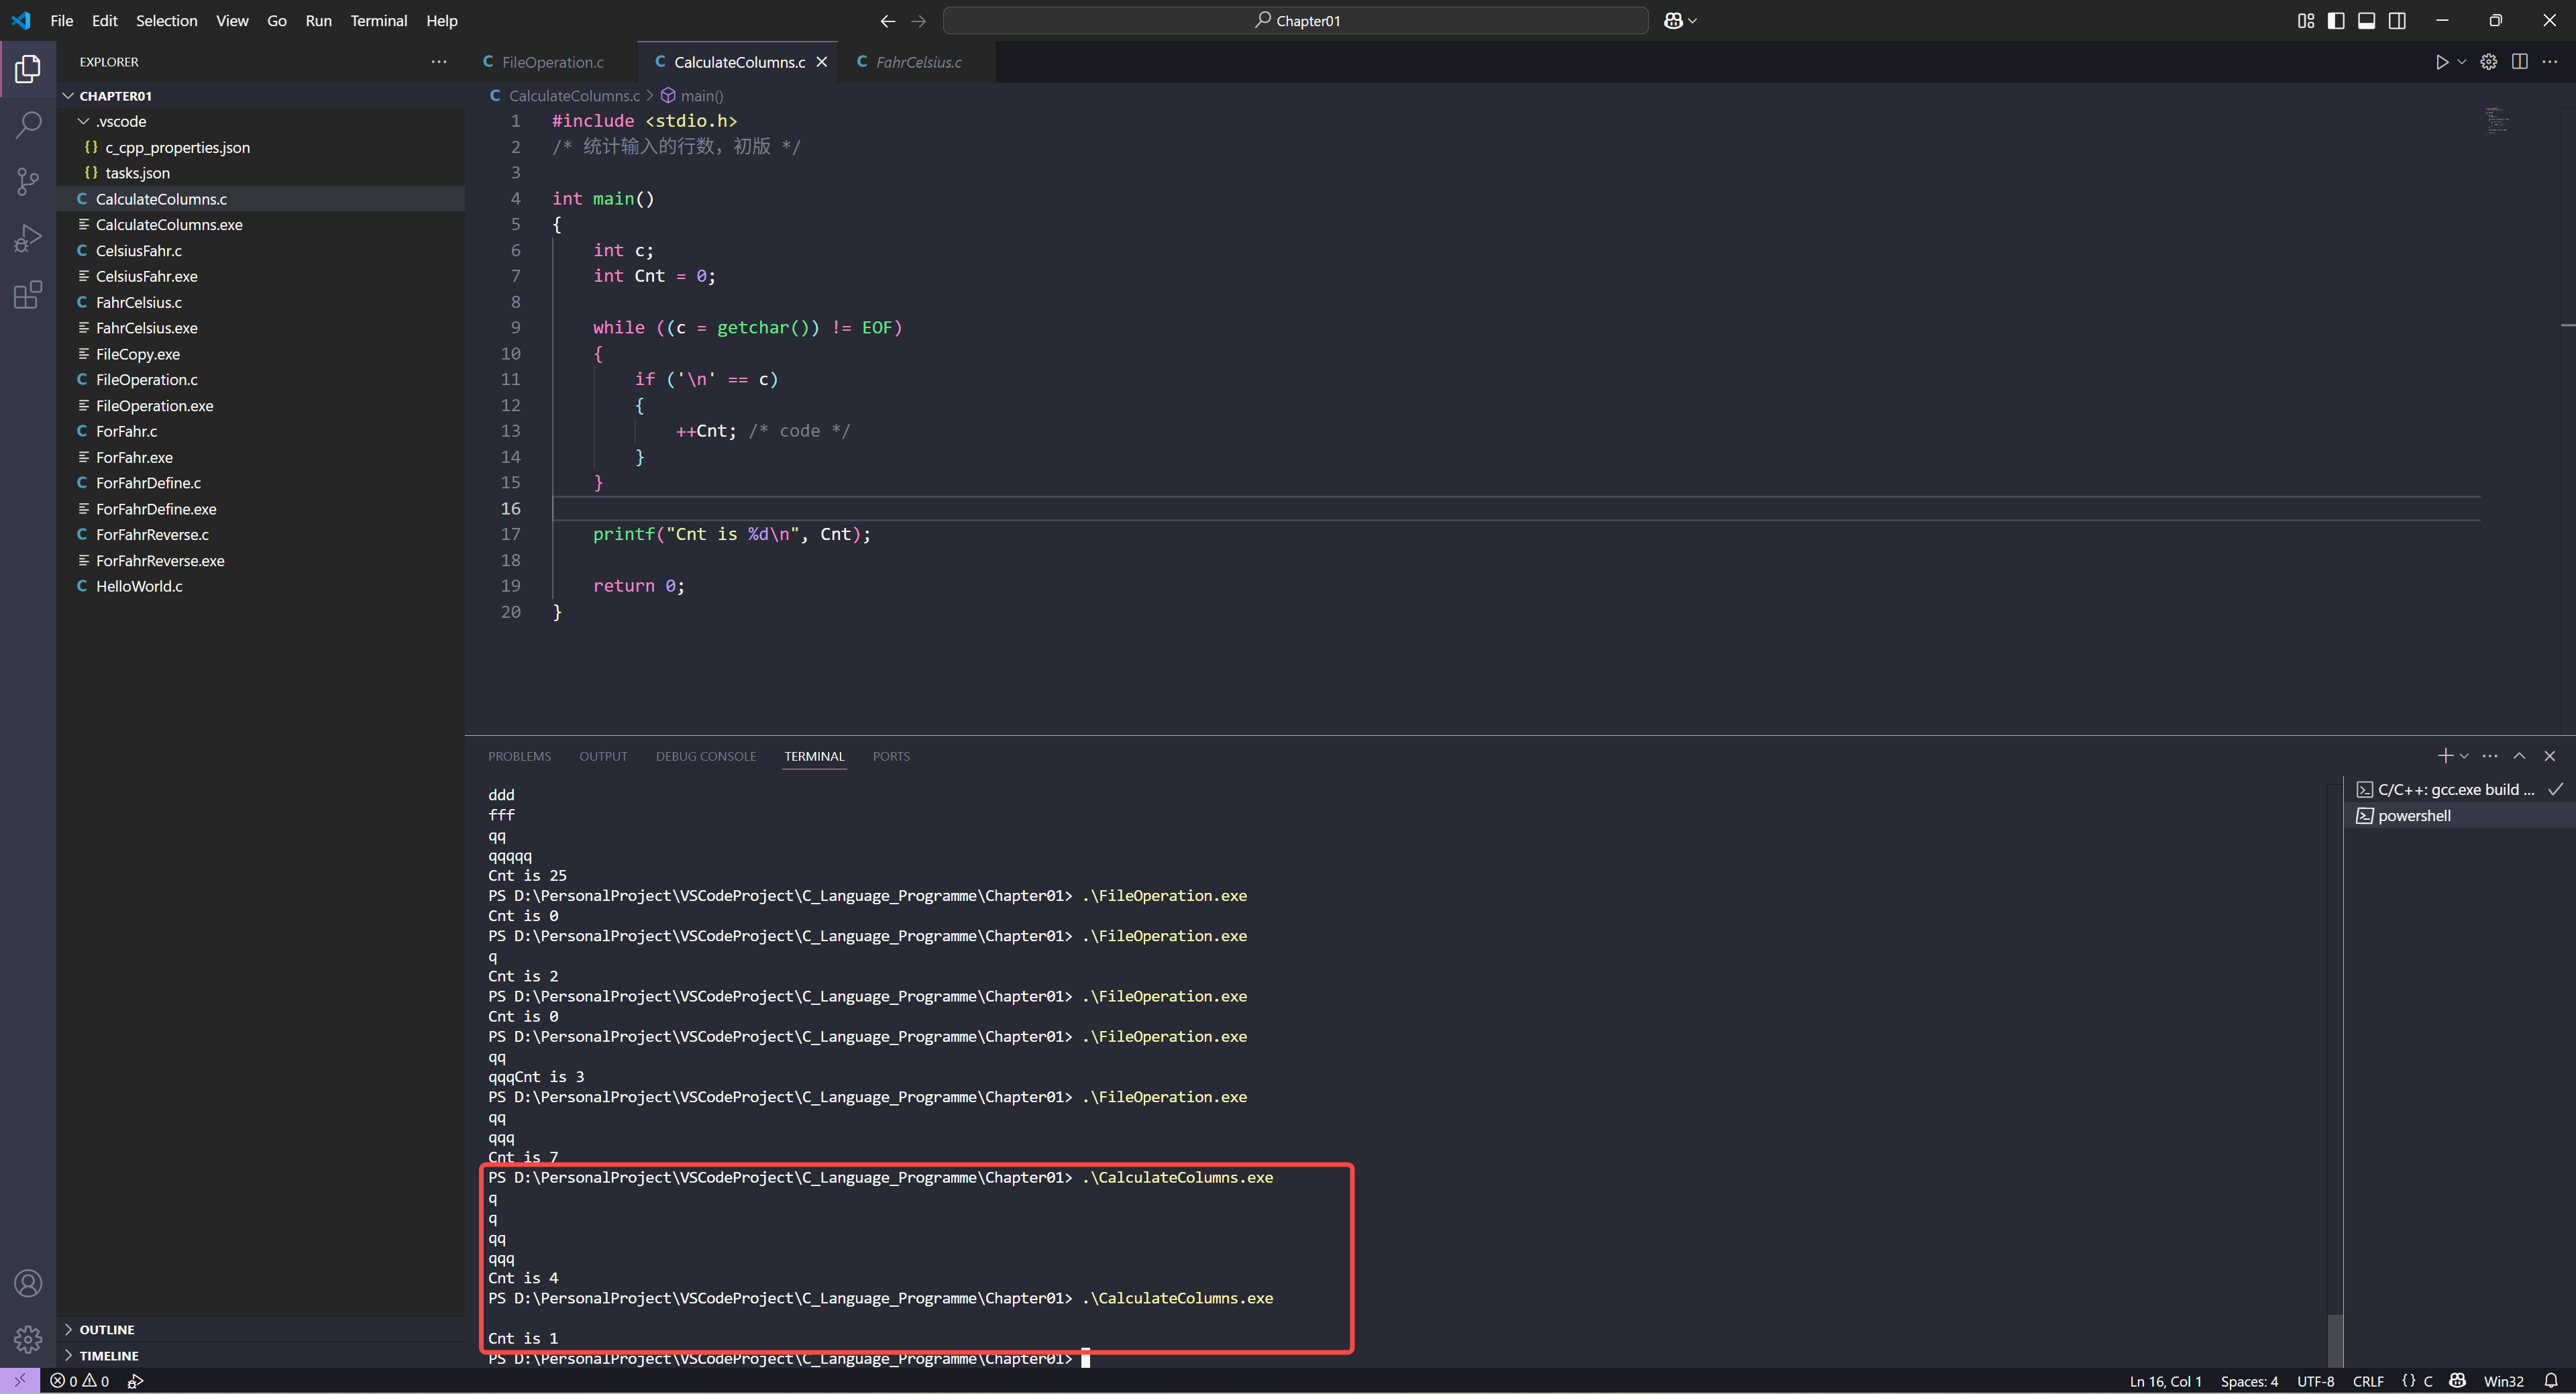Screen dimensions: 2576x1394
Task: Split the editor to the right
Action: pos(2519,62)
